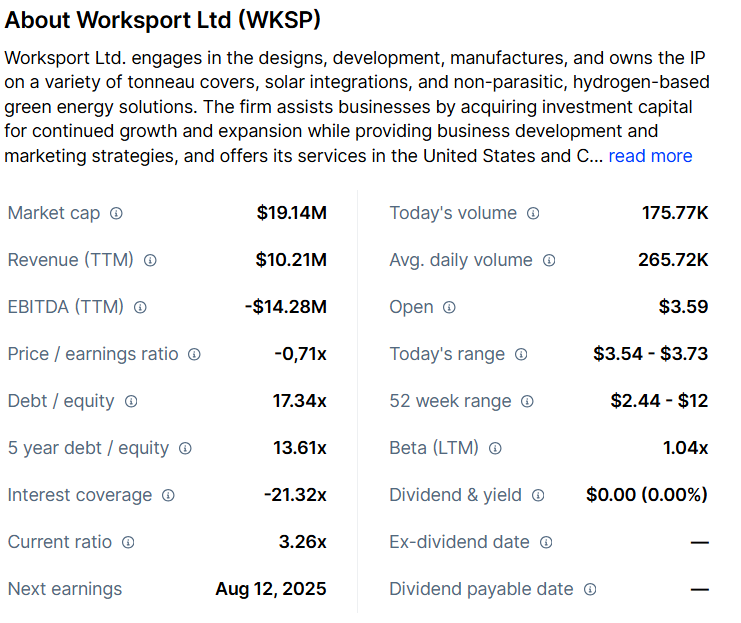This screenshot has width=741, height=623.
Task: Click the Current ratio info icon
Action: click(x=128, y=543)
